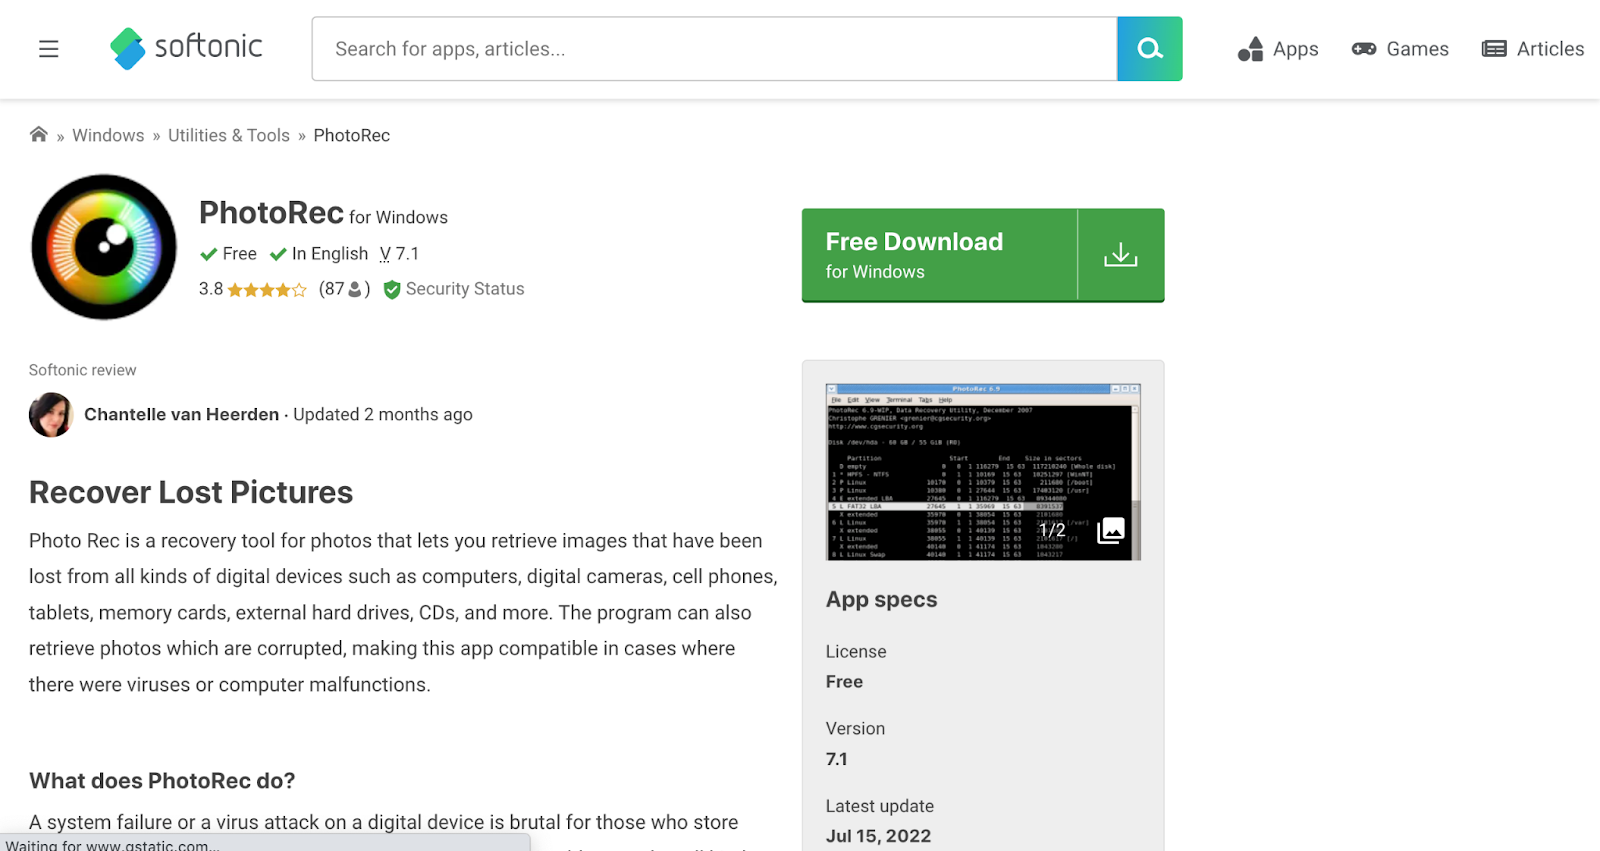Click the 'In English' label
This screenshot has width=1600, height=851.
330,254
